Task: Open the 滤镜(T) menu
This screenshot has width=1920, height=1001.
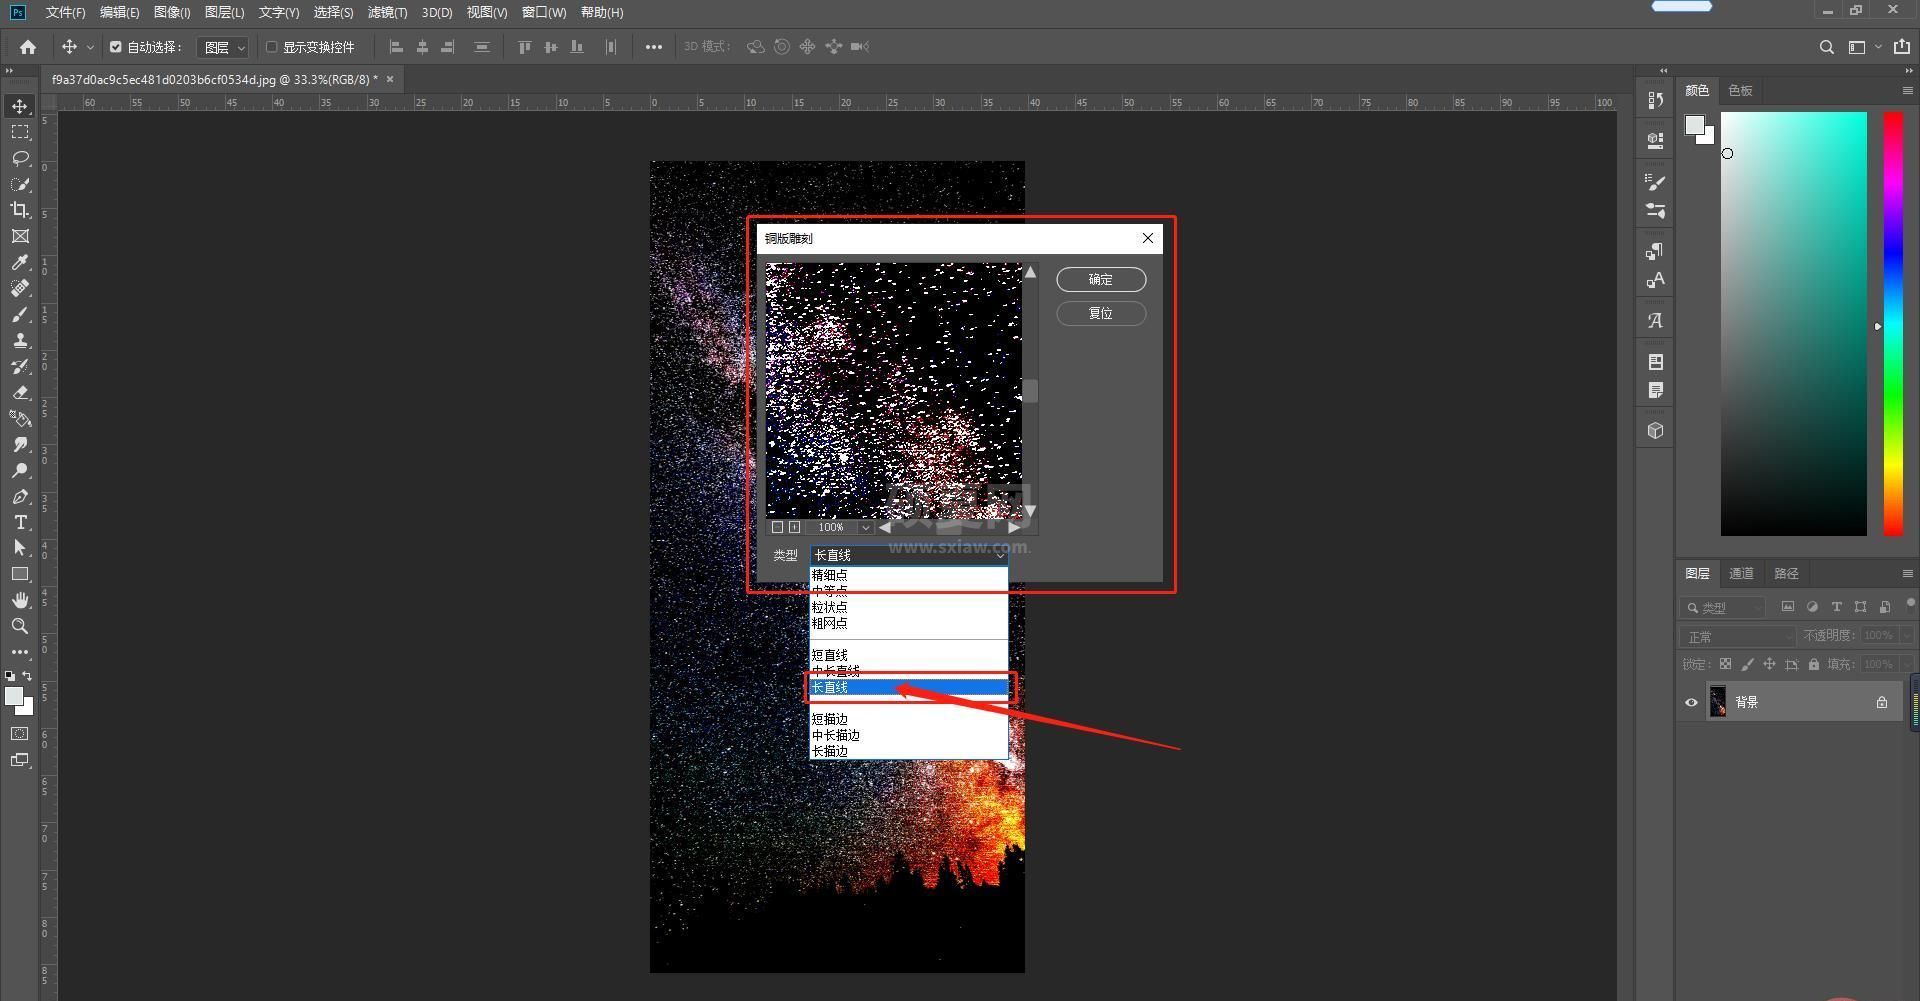Action: [x=387, y=12]
